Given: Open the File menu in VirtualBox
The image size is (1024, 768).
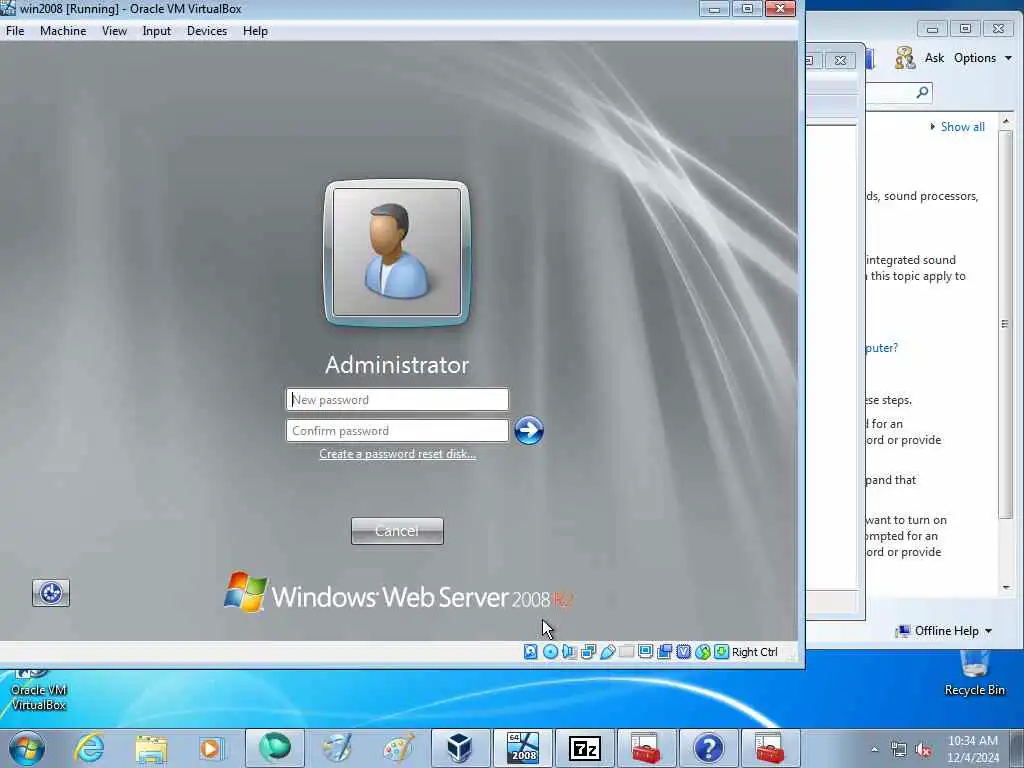Looking at the screenshot, I should (x=15, y=31).
